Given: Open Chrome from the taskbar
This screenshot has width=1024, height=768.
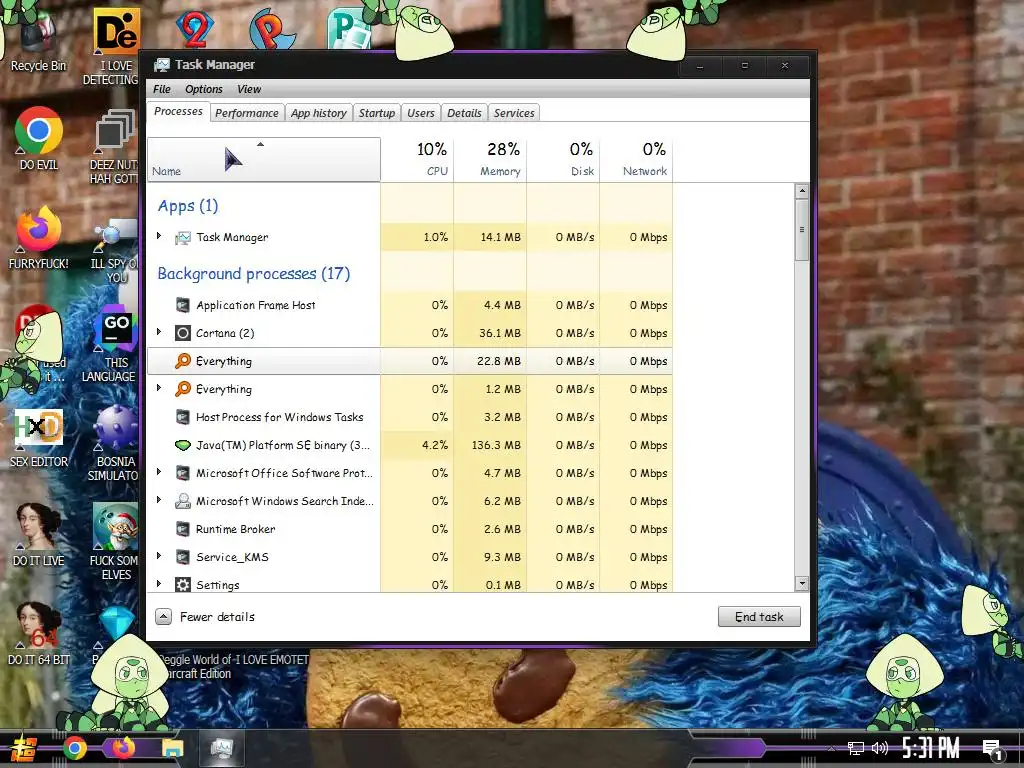Looking at the screenshot, I should coord(75,748).
